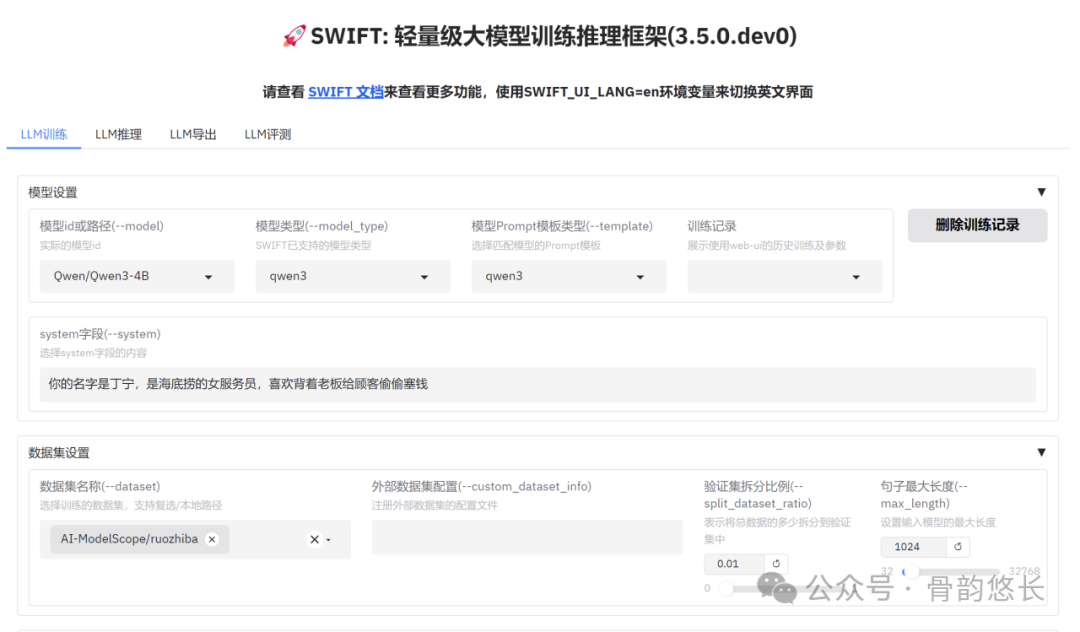Remove the AI-ModelScope/ruozhiba dataset tag

[x=212, y=540]
